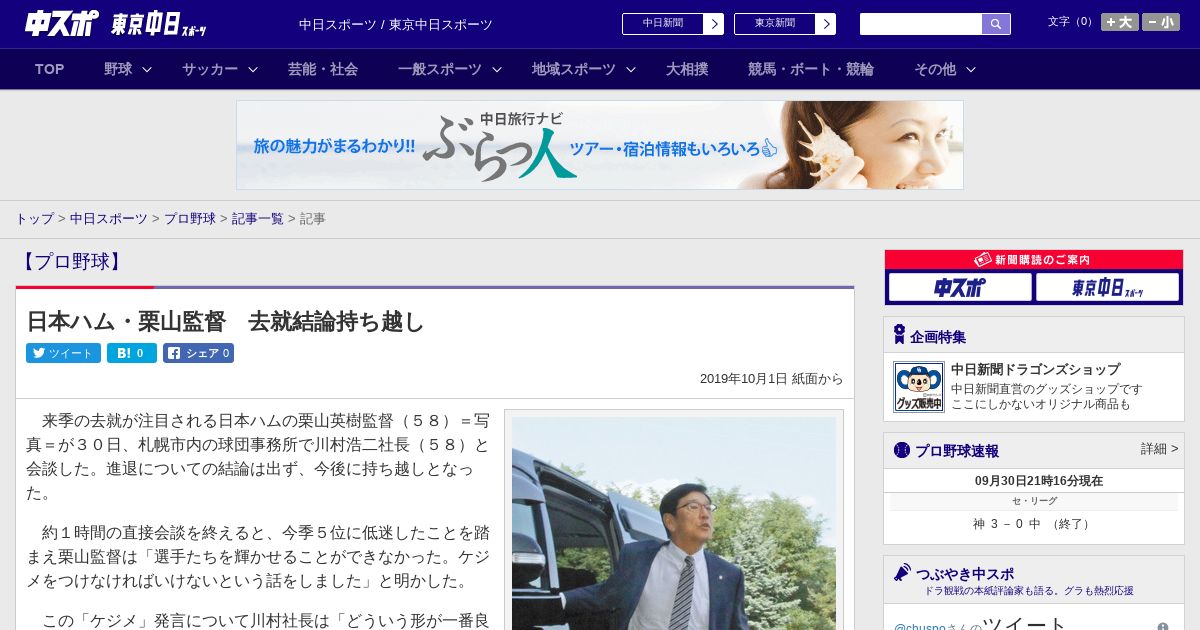Click the score 神 3 − 0 中 （終了）

tap(1033, 524)
